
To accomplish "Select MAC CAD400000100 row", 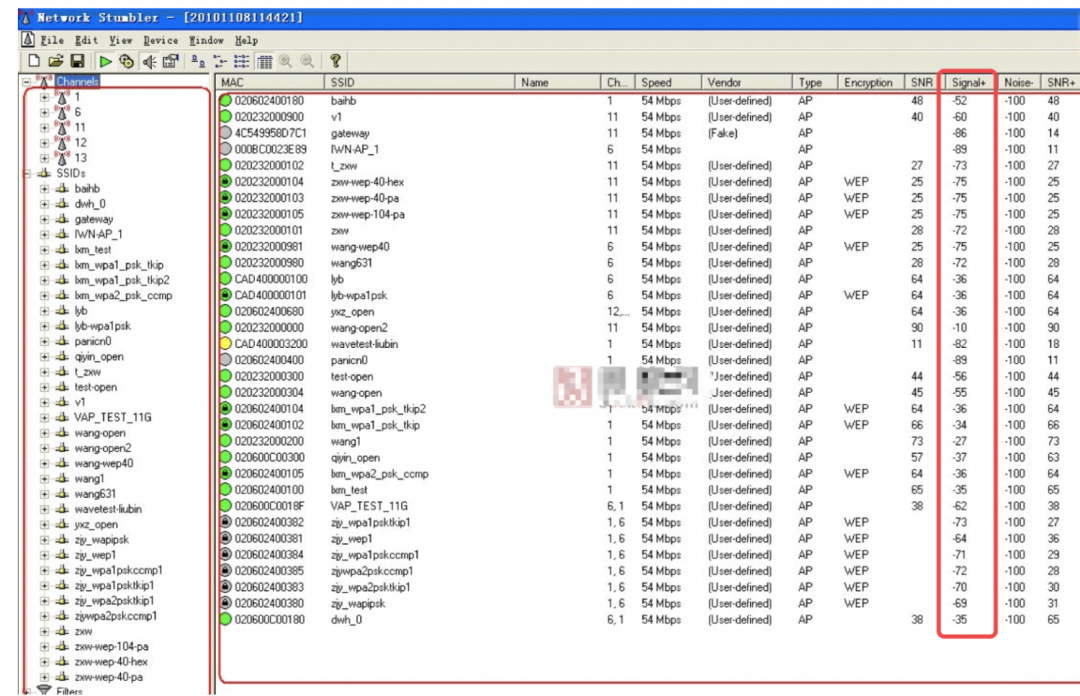I will [271, 279].
